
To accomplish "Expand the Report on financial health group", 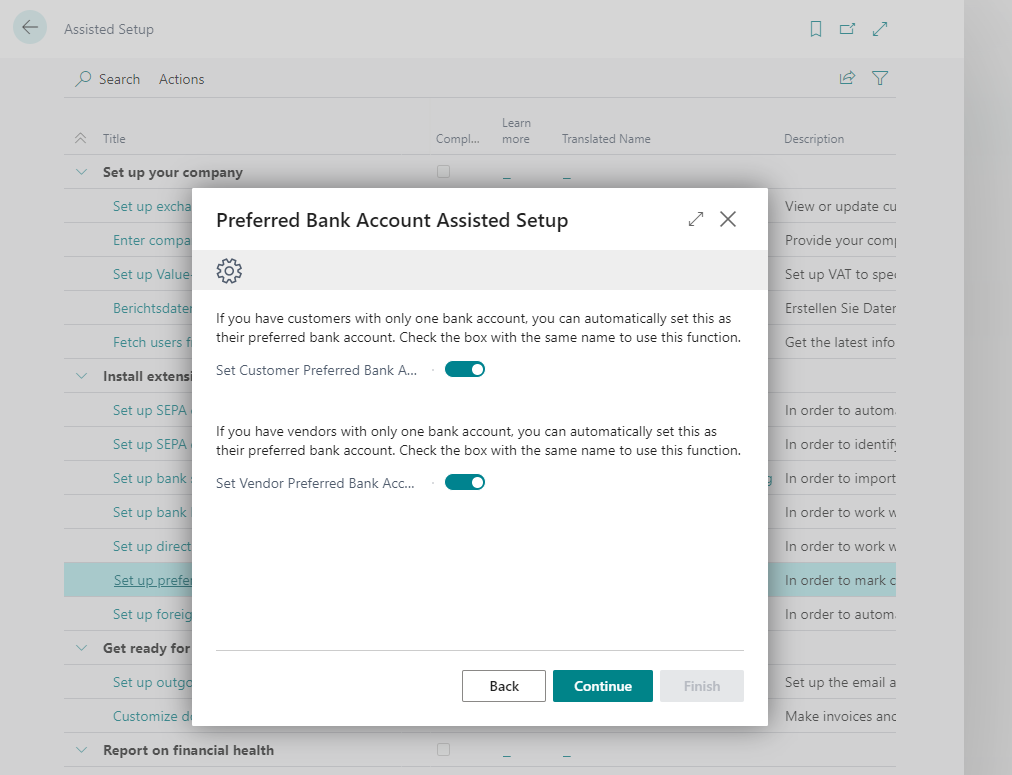I will coord(82,749).
